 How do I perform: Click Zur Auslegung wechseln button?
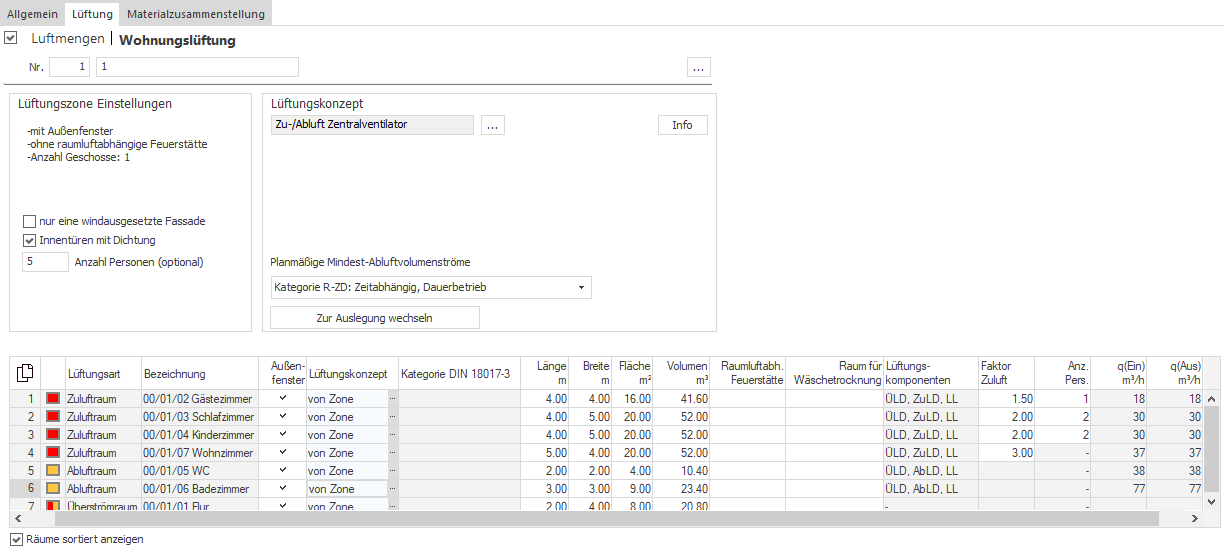click(x=375, y=318)
